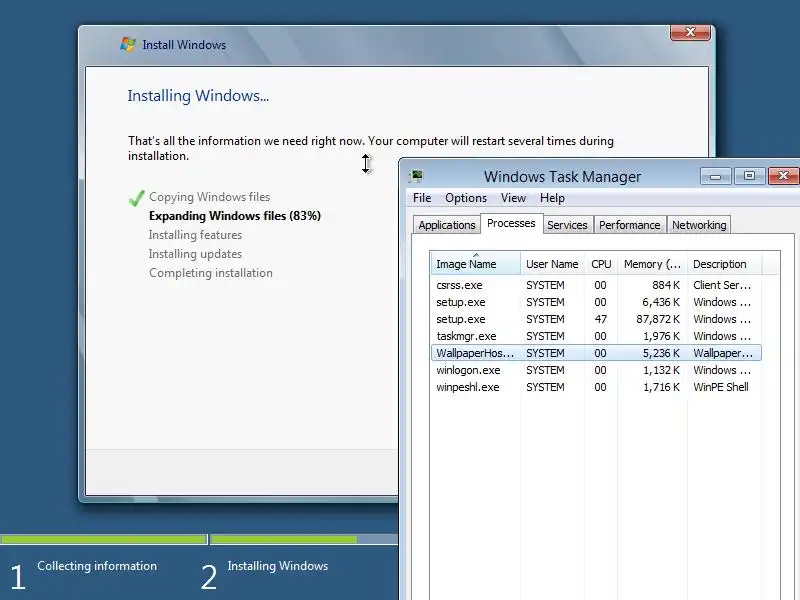Screen dimensions: 800x600
Task: Click the Windows flag icon in Install Windows title
Action: pyautogui.click(x=128, y=44)
